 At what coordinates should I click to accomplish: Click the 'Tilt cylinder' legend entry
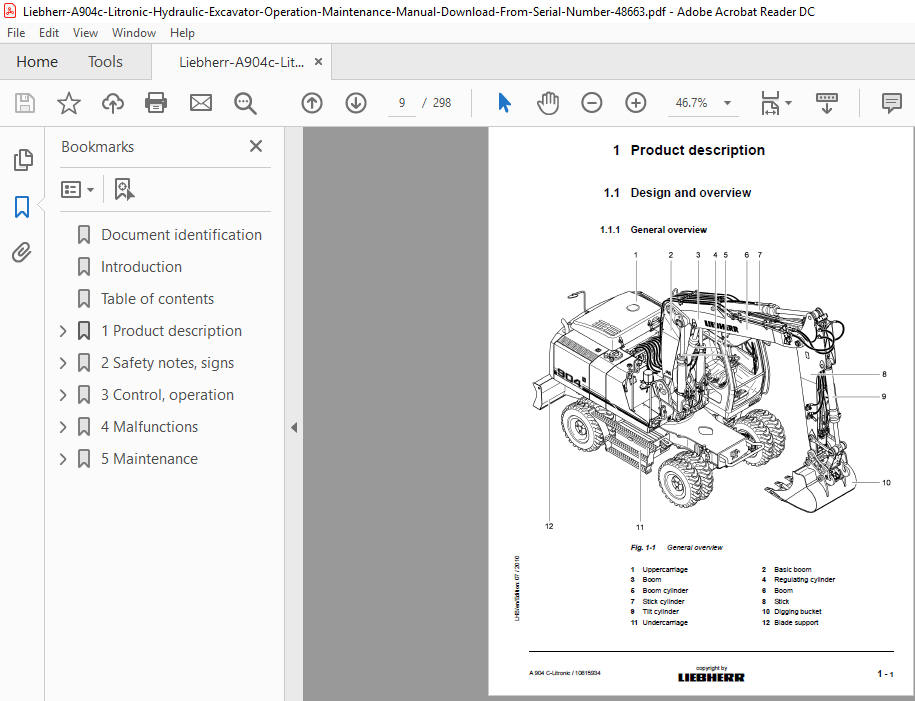coord(661,612)
